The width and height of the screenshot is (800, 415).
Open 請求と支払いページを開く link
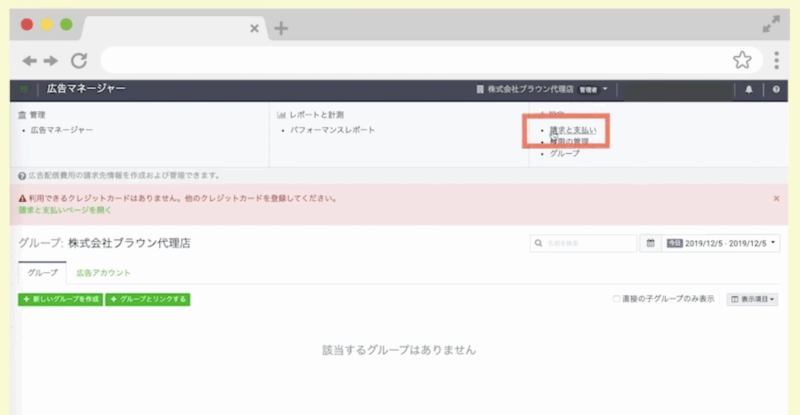pyautogui.click(x=65, y=210)
